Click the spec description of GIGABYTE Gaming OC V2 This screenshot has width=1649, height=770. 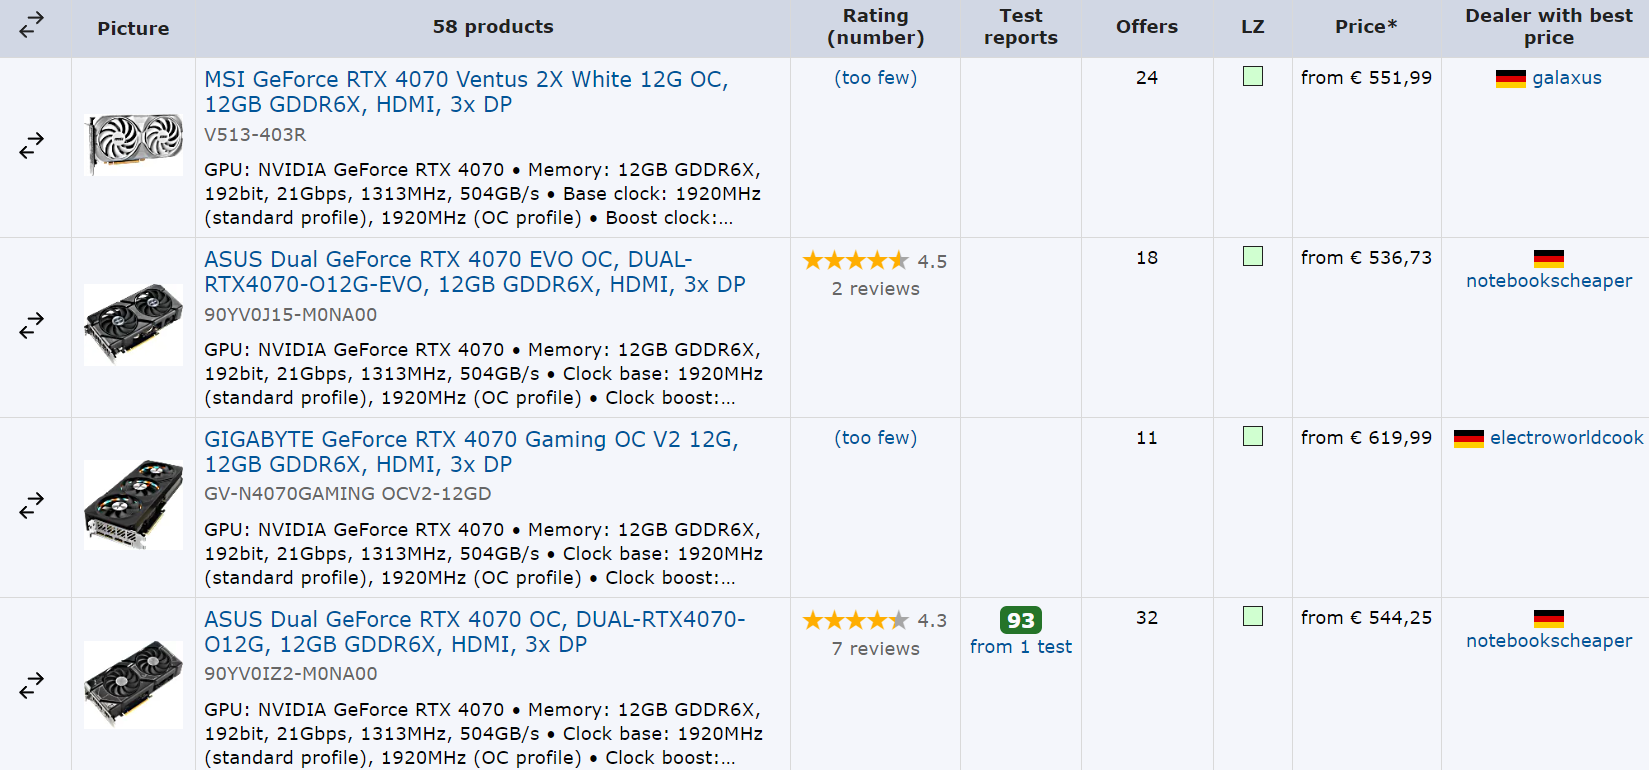(484, 554)
